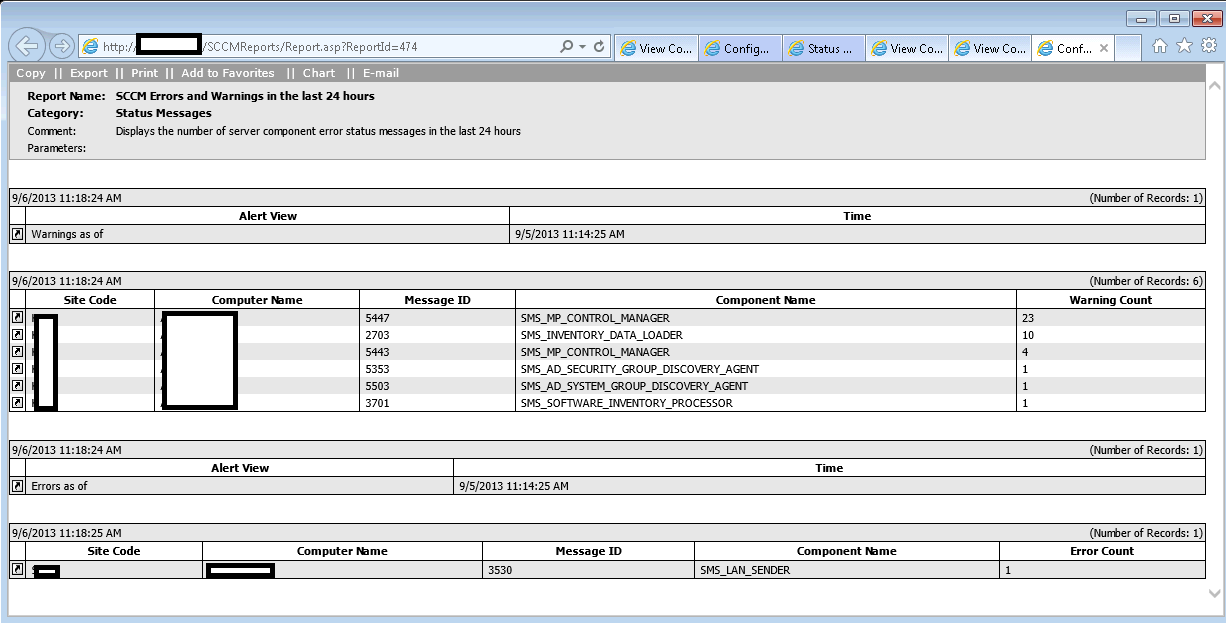Click the message ID '2703' cell

(437, 335)
